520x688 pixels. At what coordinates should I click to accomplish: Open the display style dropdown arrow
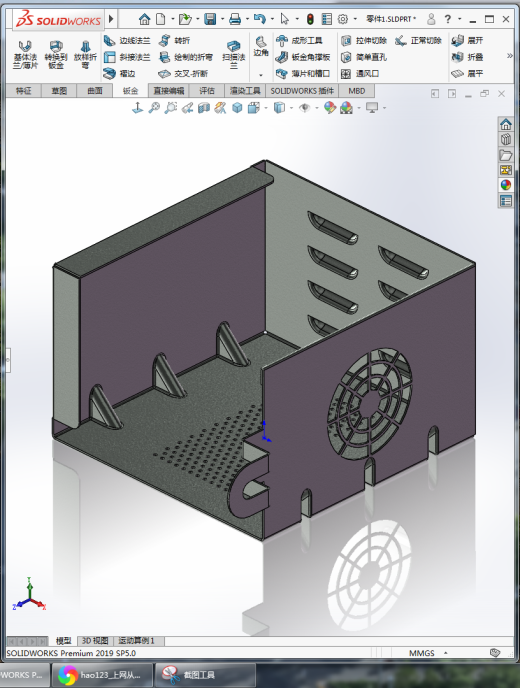pos(291,108)
